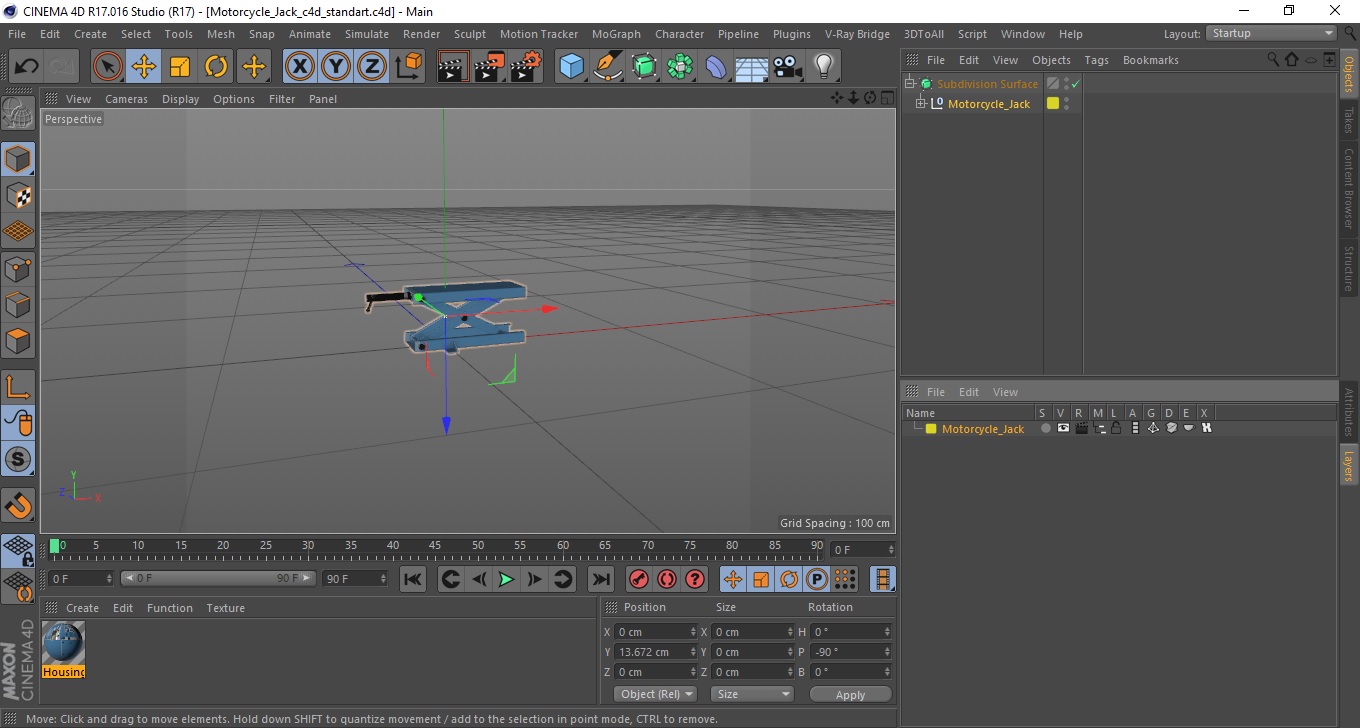Open the Layout Startup dropdown
This screenshot has height=728, width=1360.
(x=1271, y=34)
